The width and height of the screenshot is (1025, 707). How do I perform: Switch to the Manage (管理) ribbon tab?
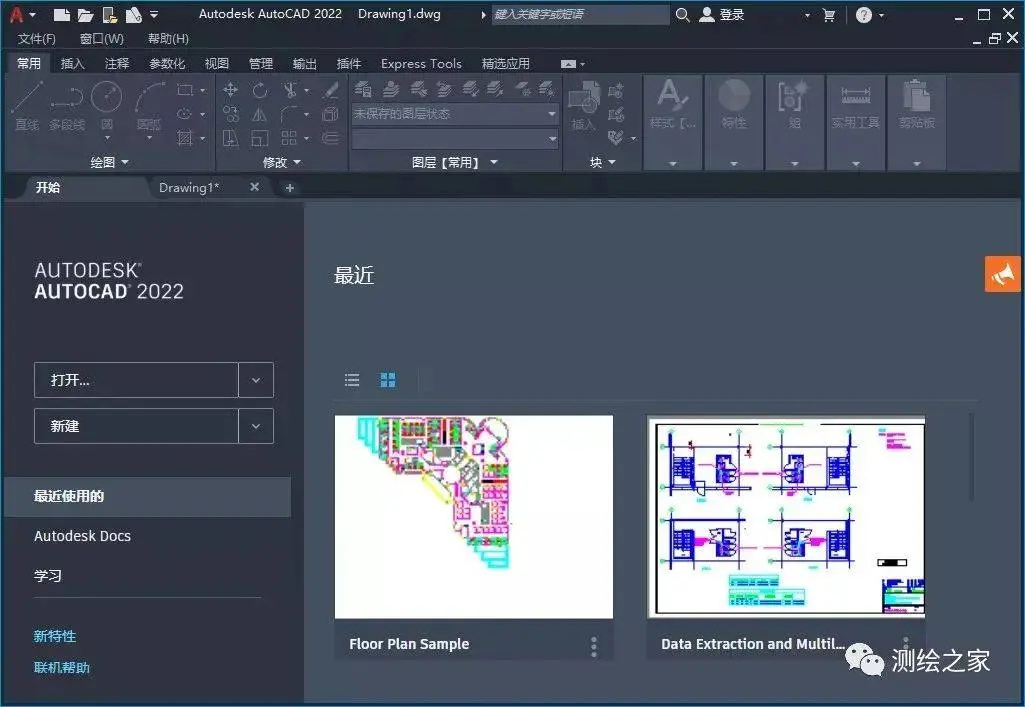tap(261, 63)
